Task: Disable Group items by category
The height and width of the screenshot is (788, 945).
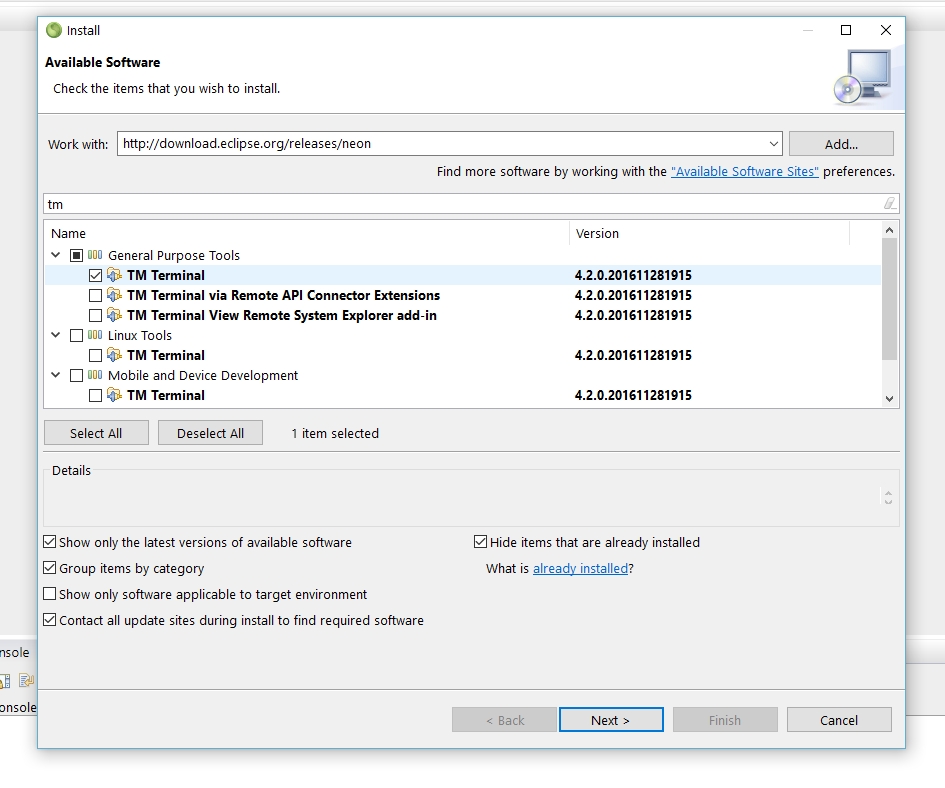Action: [x=50, y=568]
